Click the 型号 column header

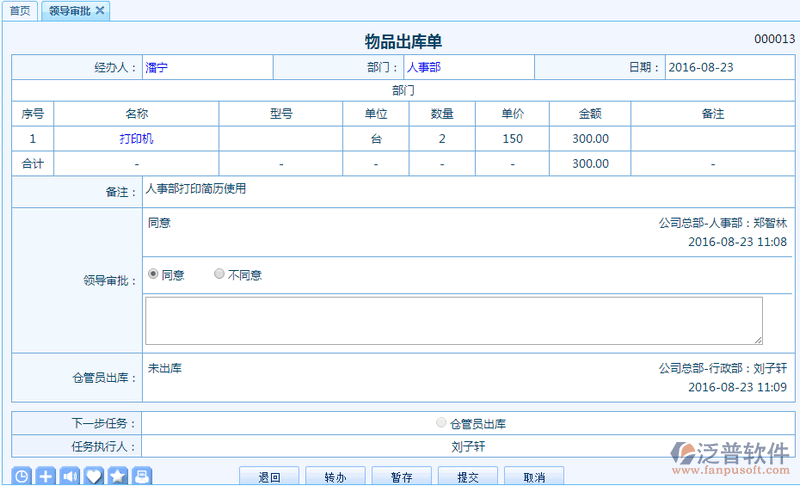pos(281,114)
